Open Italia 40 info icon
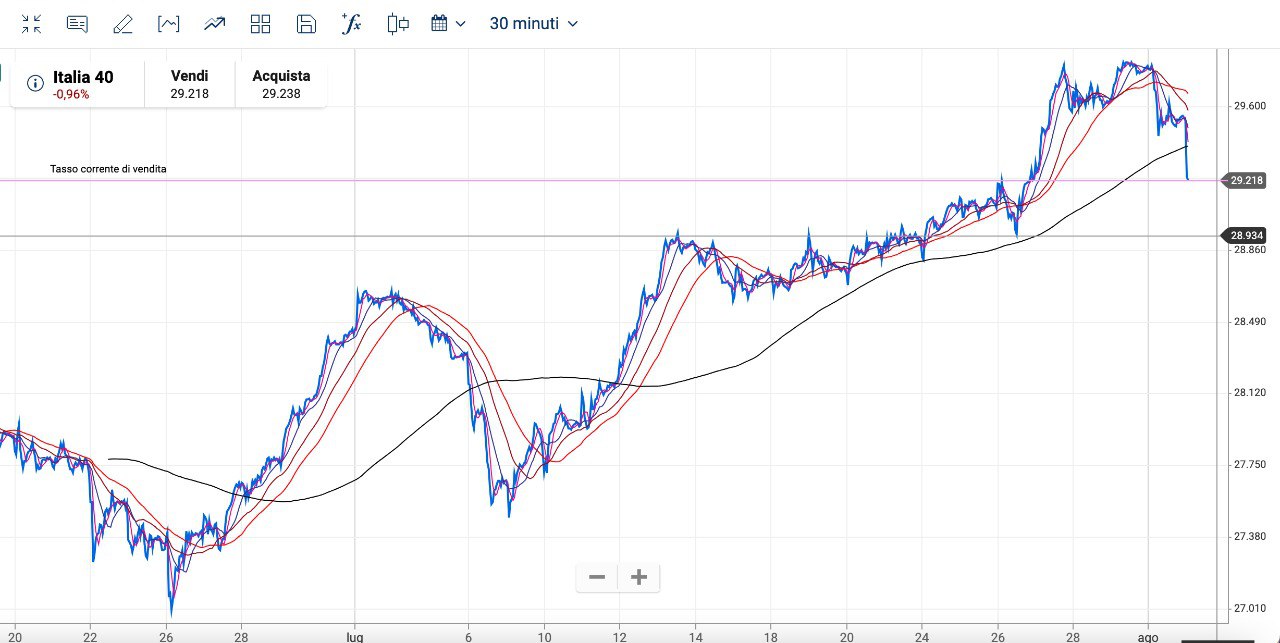 coord(35,83)
